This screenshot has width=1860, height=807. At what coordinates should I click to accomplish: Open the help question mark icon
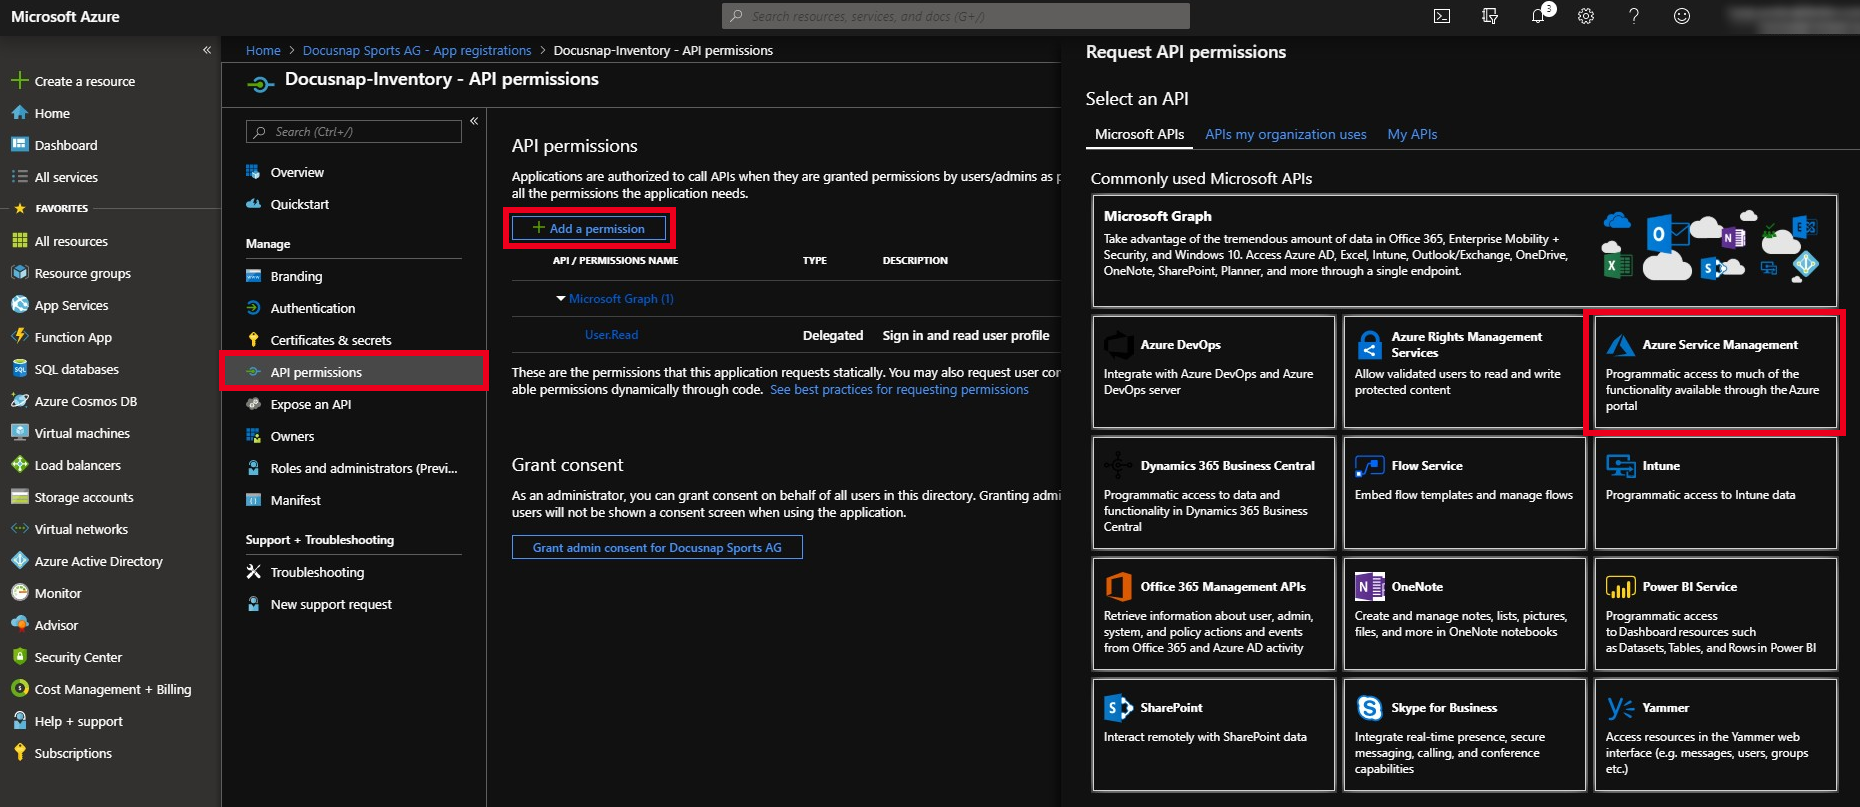(1634, 16)
